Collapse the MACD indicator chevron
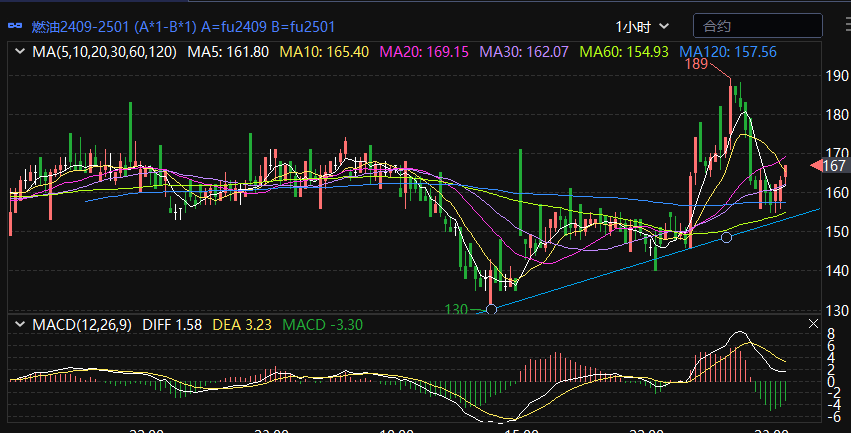The height and width of the screenshot is (433, 851). pyautogui.click(x=18, y=325)
